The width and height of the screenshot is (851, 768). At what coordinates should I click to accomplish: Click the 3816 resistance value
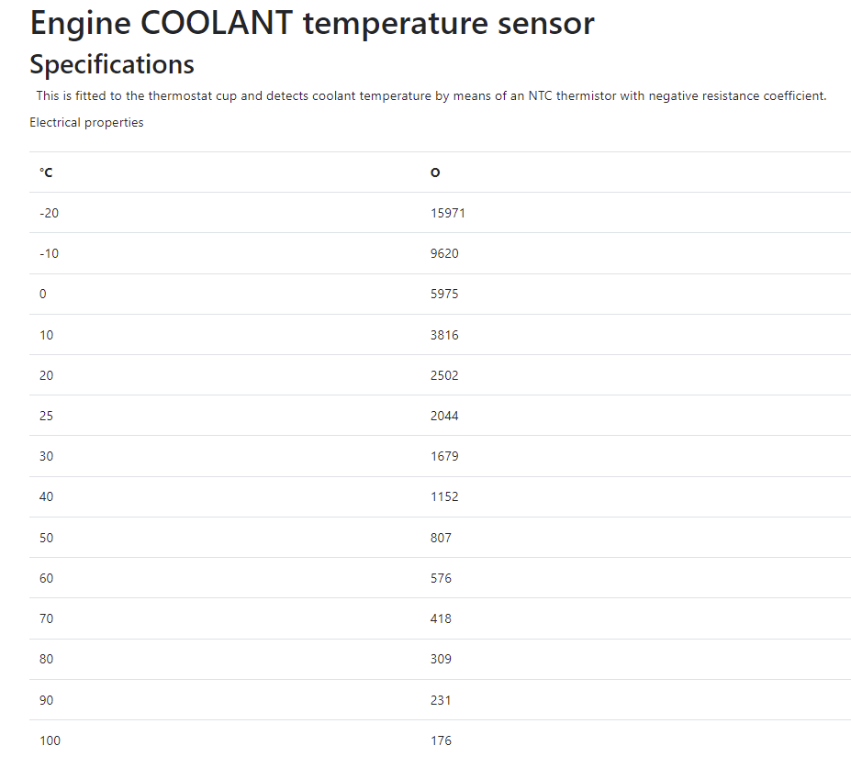pyautogui.click(x=444, y=335)
